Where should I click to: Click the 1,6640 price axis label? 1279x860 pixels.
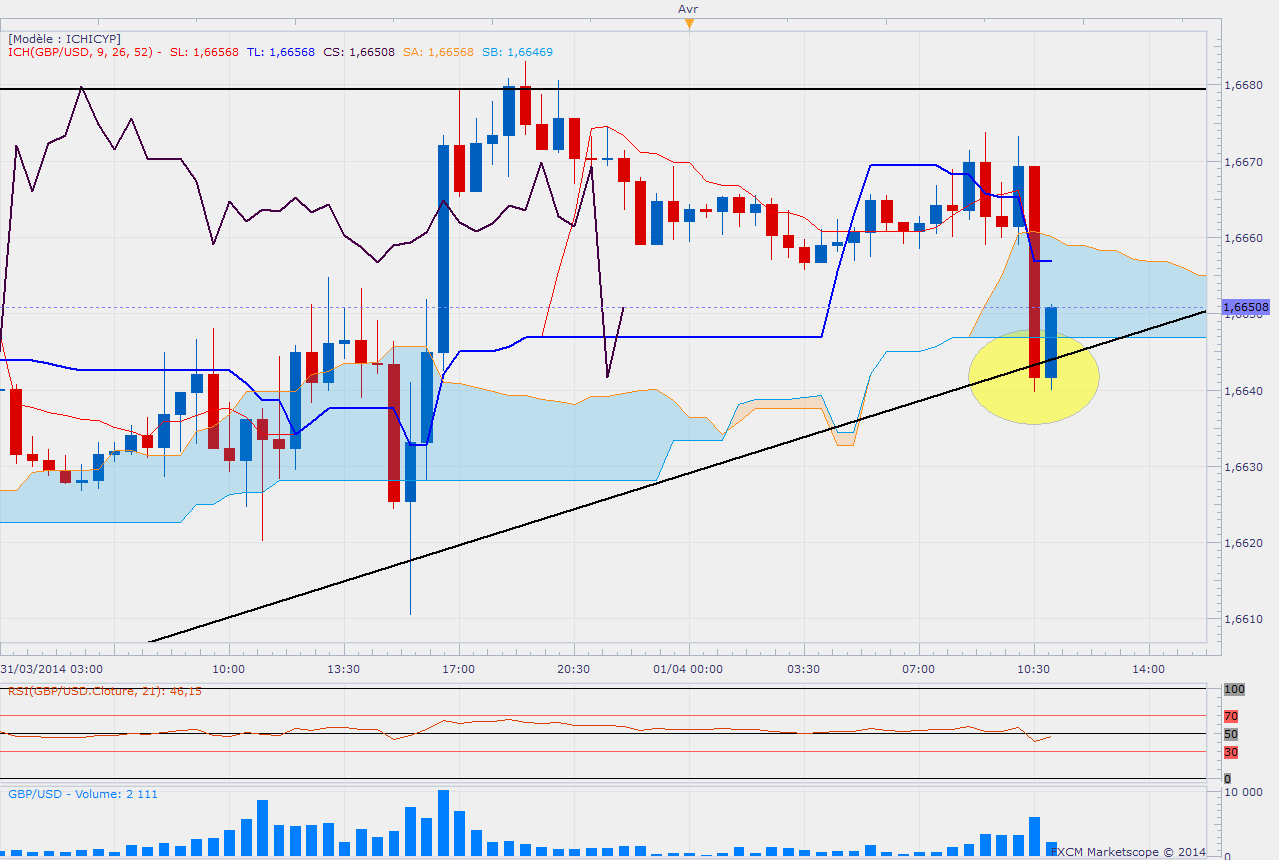click(1242, 391)
